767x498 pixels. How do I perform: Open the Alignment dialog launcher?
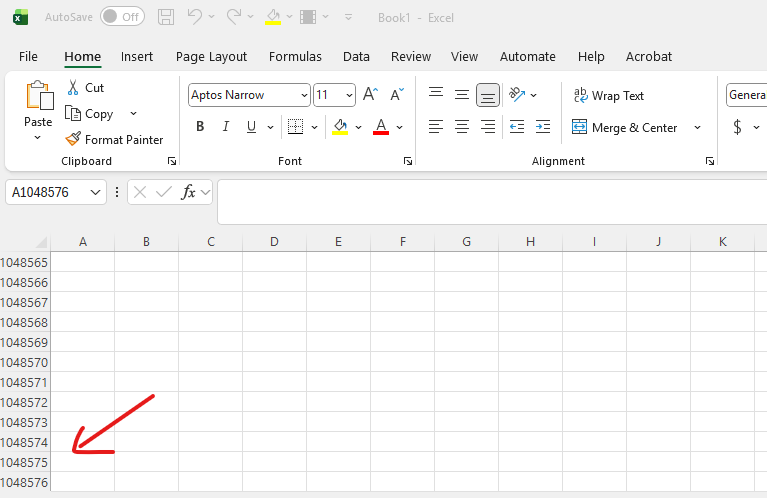tap(710, 161)
